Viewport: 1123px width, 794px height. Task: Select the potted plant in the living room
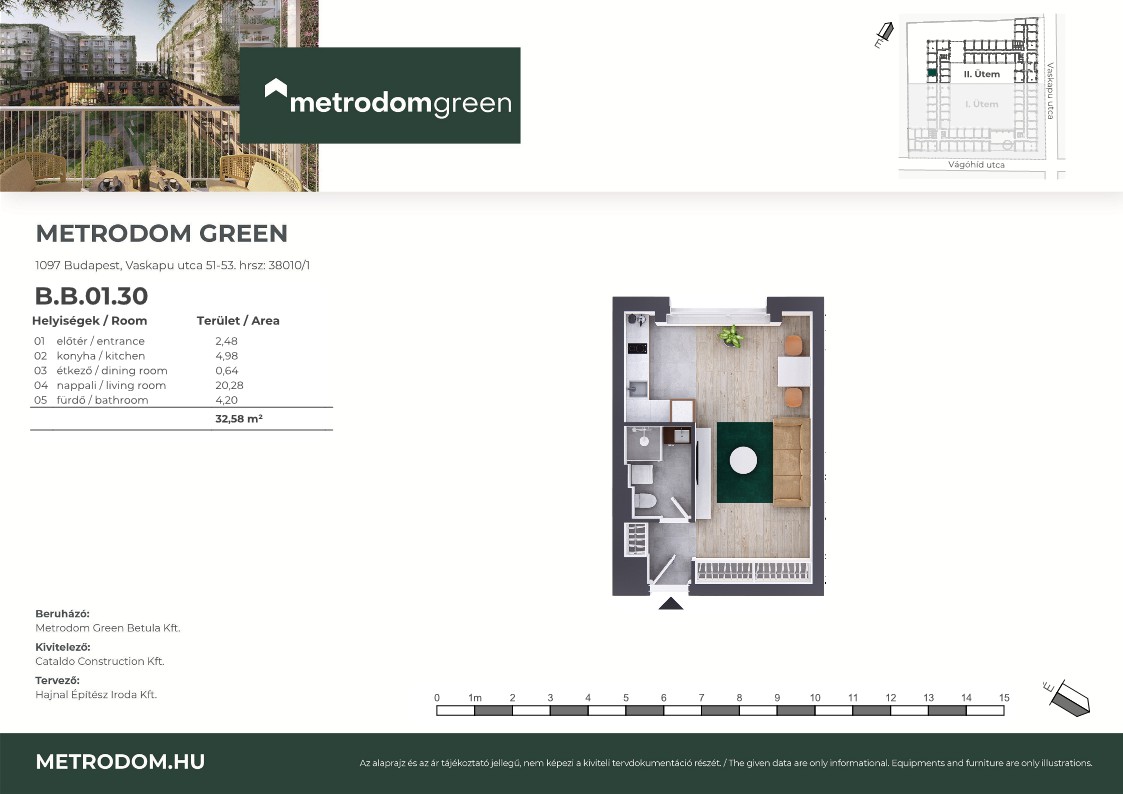(x=731, y=336)
